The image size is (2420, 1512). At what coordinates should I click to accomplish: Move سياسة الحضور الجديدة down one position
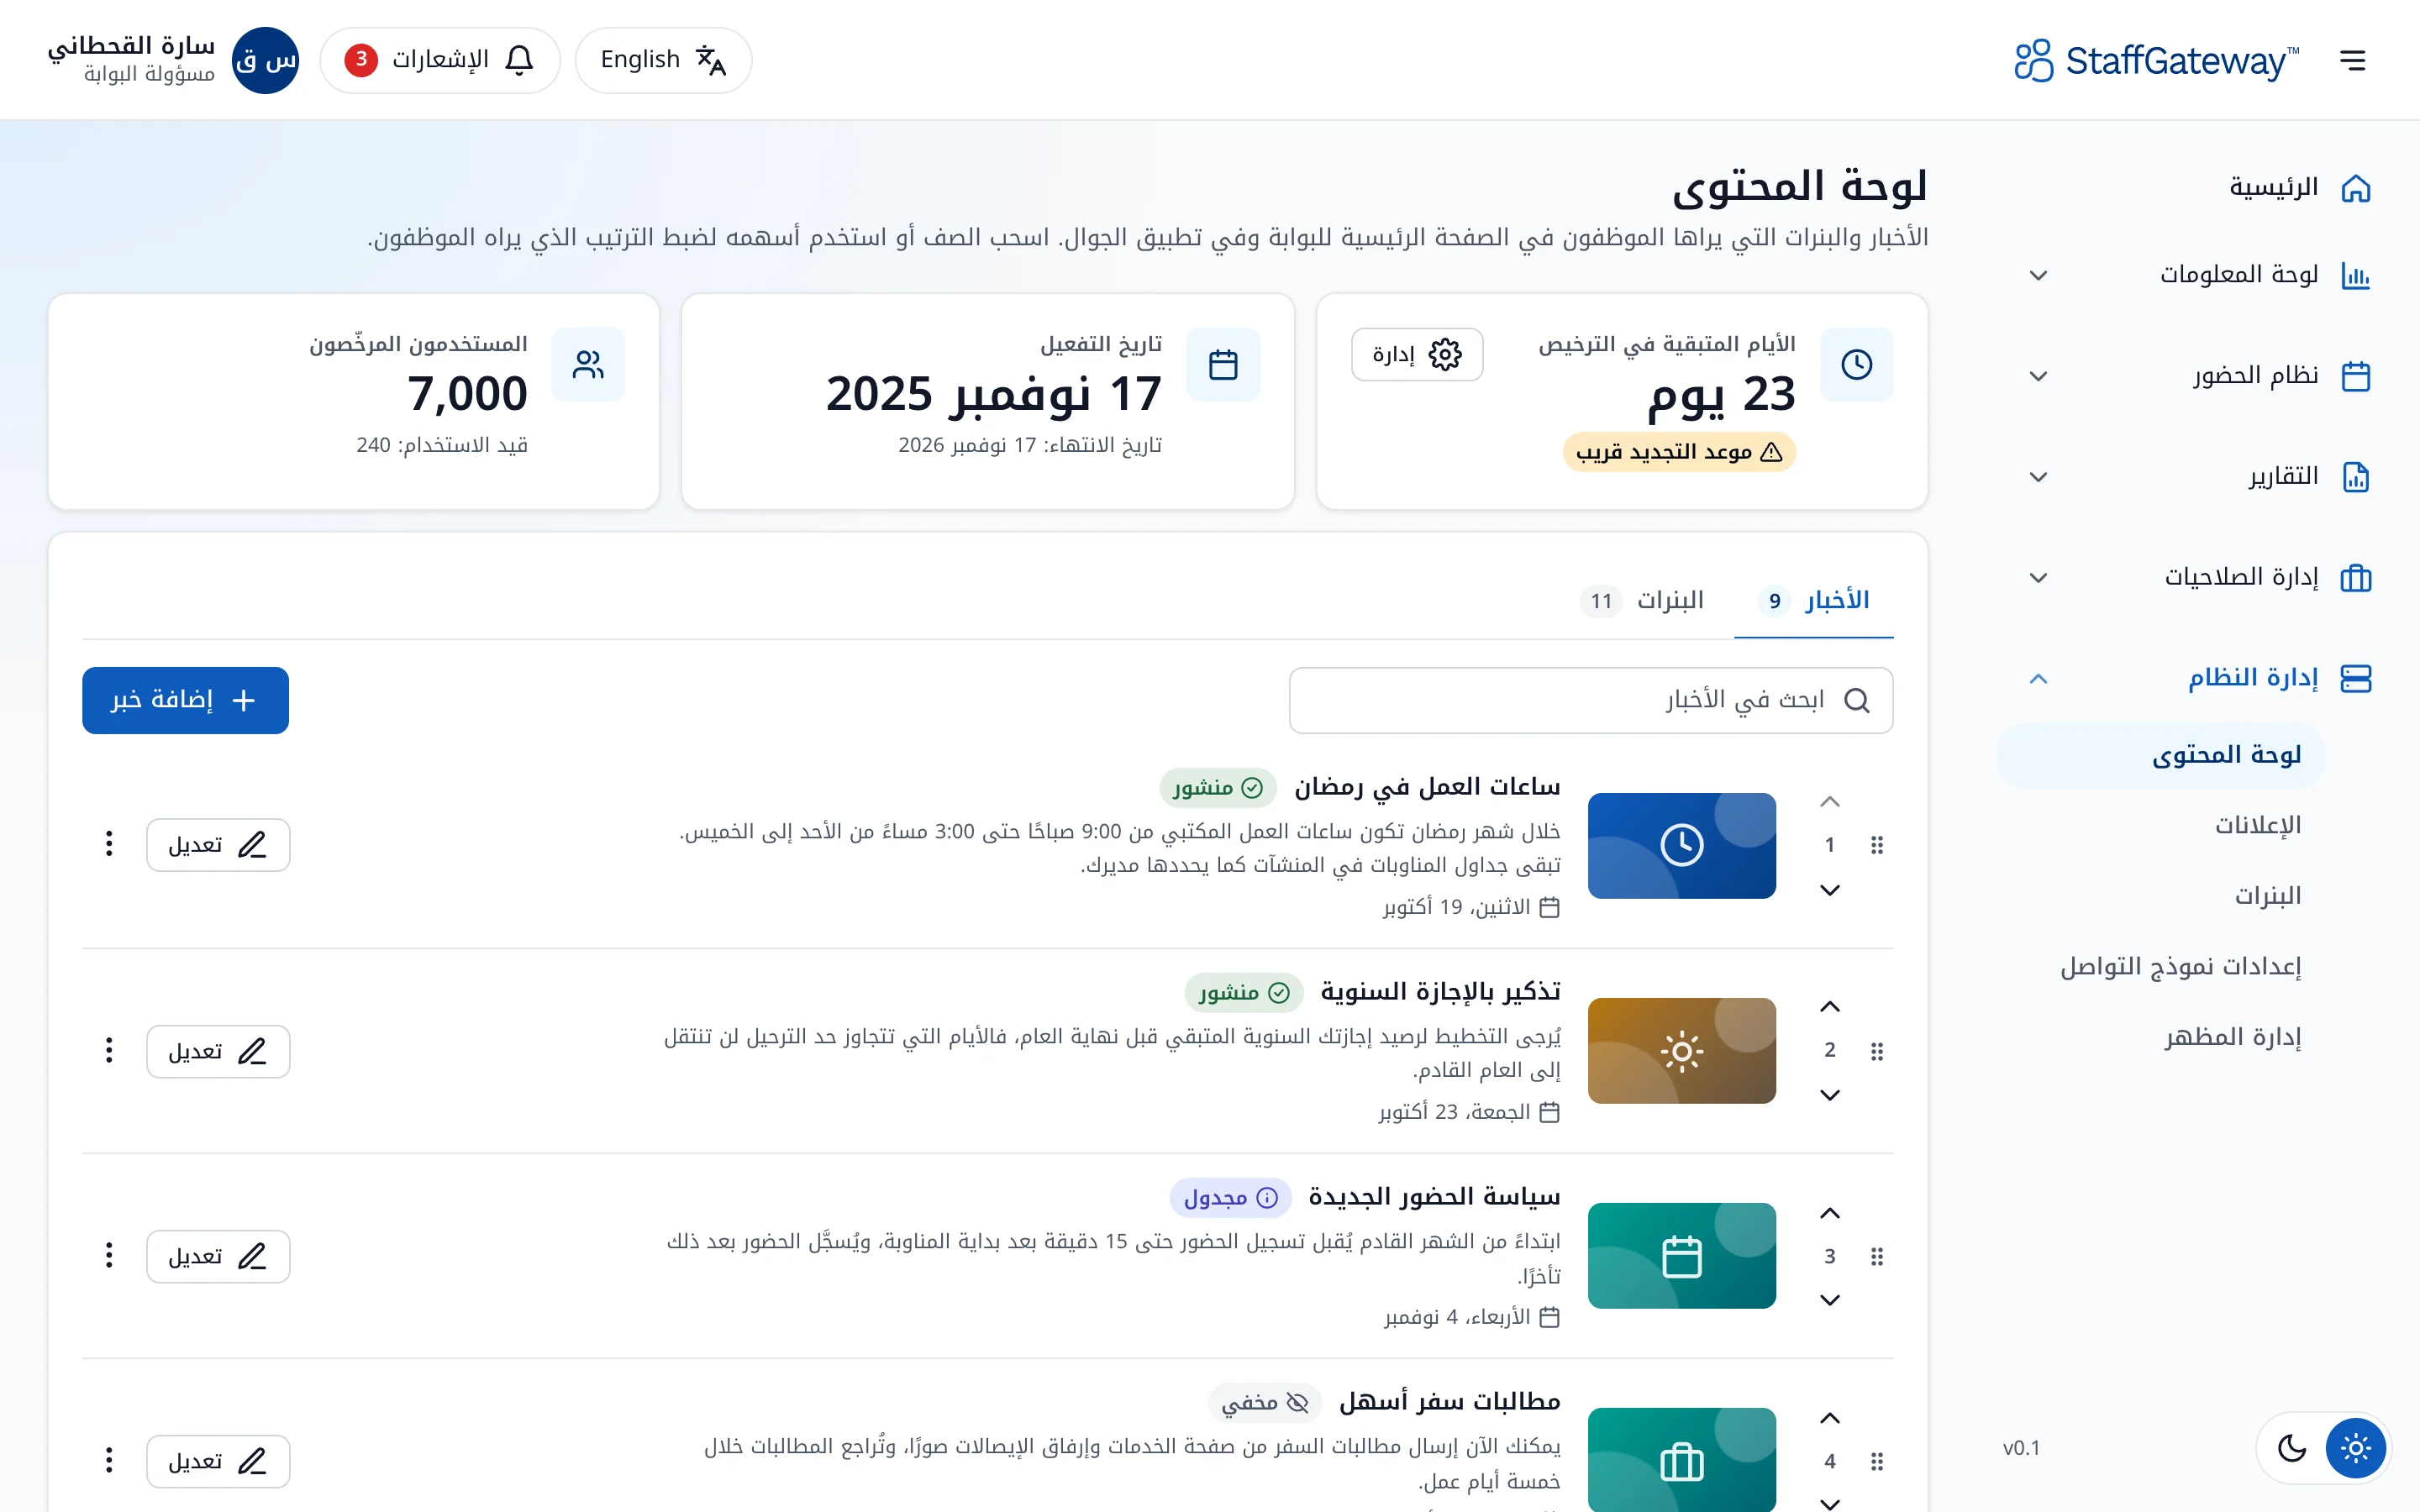(1830, 1300)
